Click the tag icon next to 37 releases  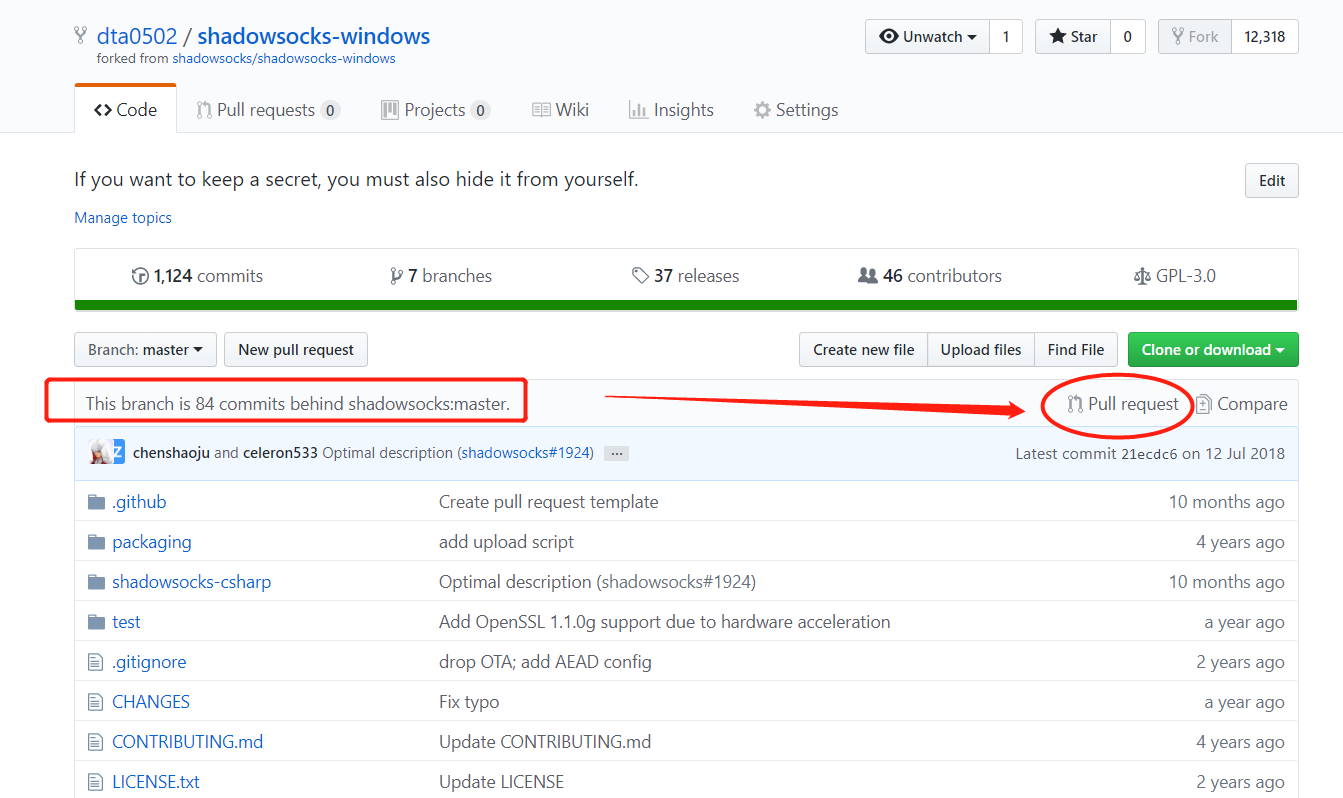(641, 275)
